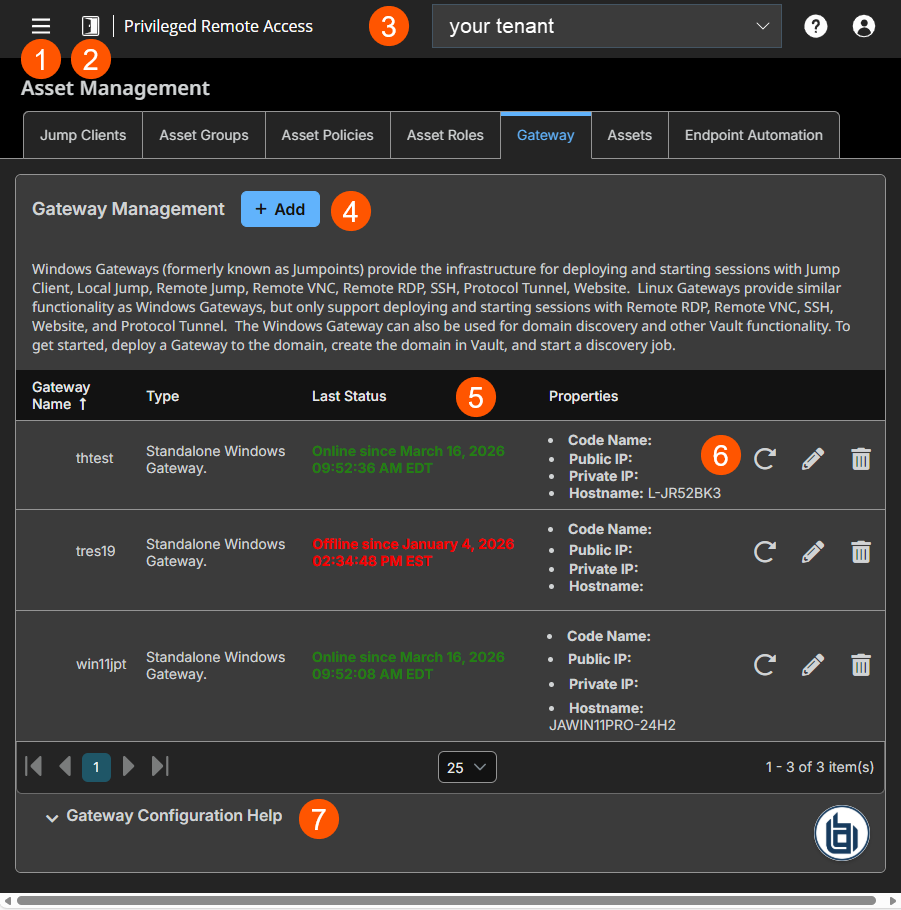Screen dimensions: 901x910
Task: Open the BeyondTrust chat bubble icon
Action: click(x=841, y=833)
